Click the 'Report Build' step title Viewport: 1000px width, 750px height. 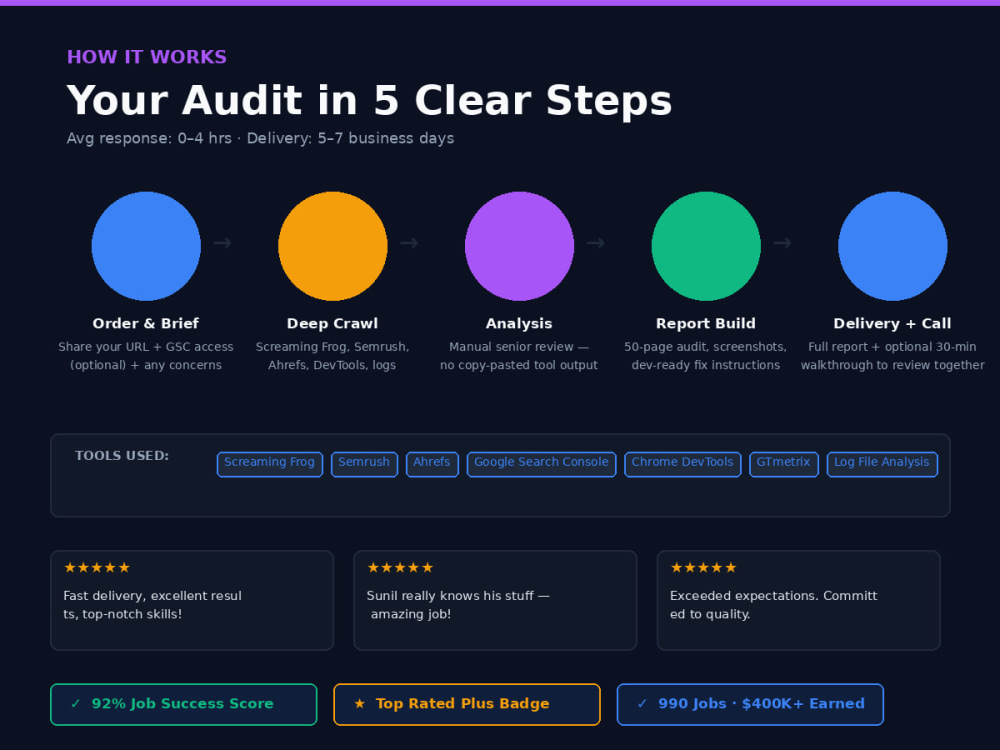tap(706, 323)
